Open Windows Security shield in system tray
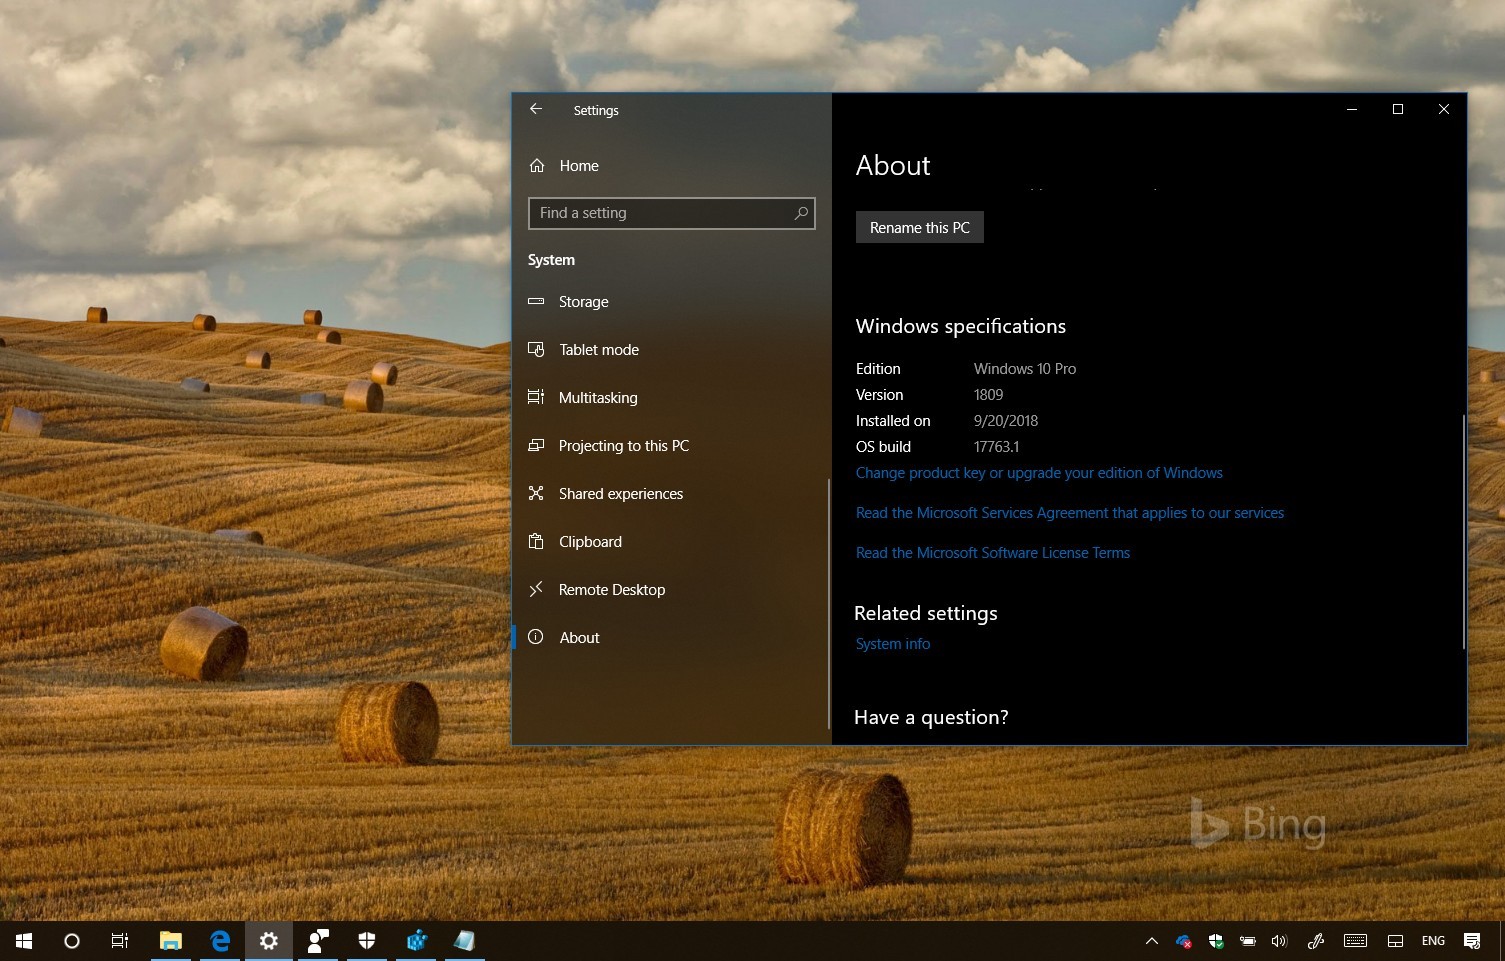 point(1216,941)
